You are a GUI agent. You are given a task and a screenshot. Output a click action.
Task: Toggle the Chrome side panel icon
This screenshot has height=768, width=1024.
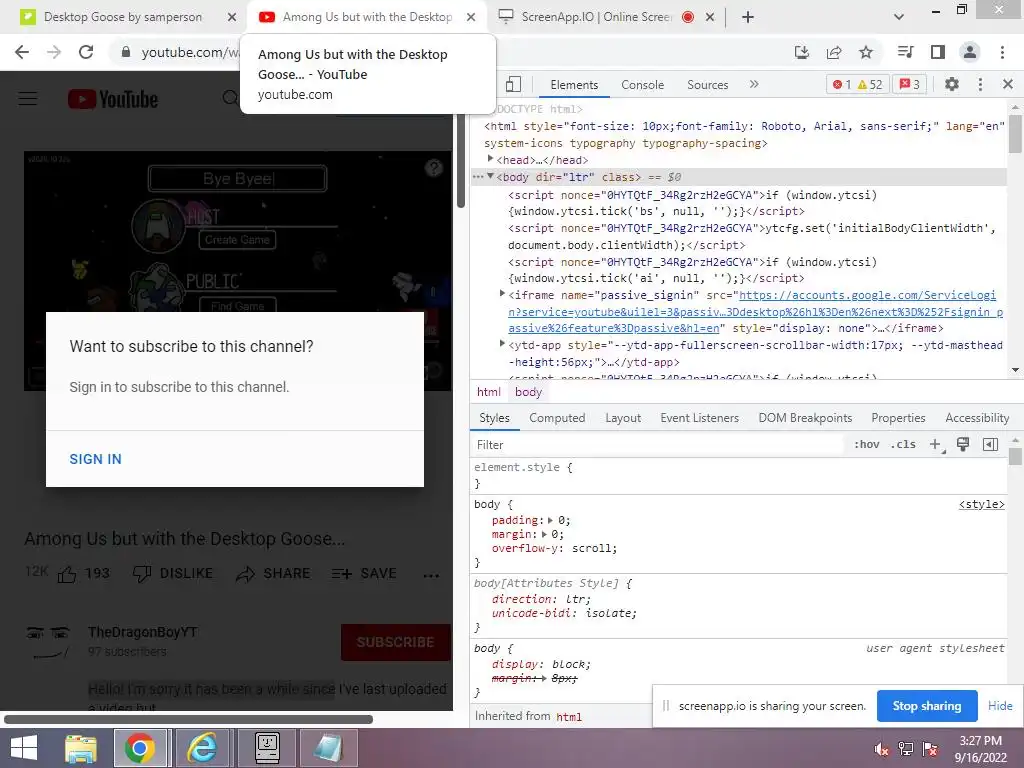pos(938,52)
